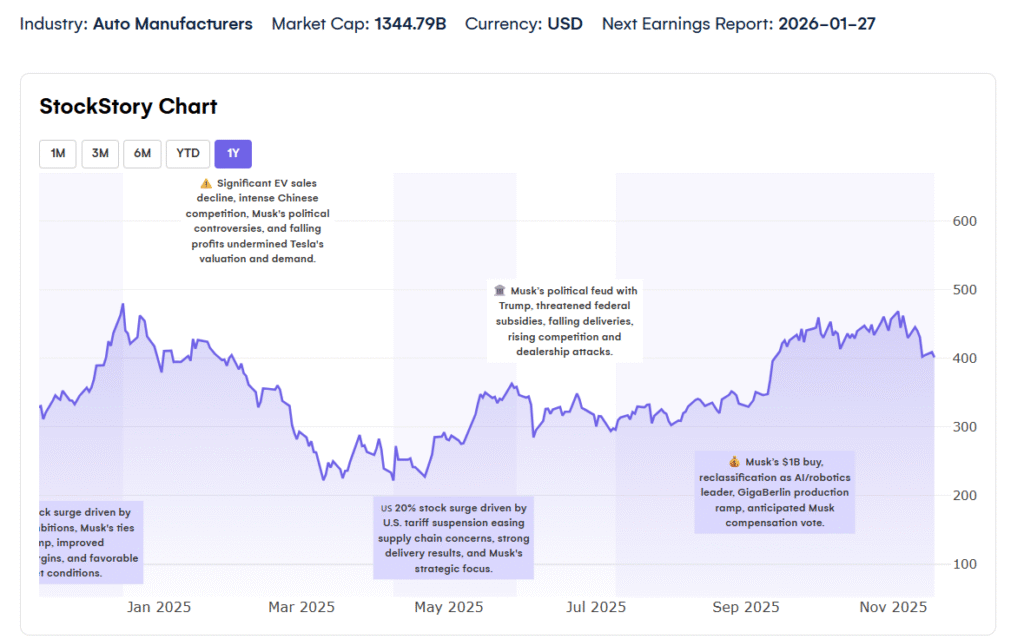Show the 6M chart period
This screenshot has width=1024, height=639.
coord(142,153)
